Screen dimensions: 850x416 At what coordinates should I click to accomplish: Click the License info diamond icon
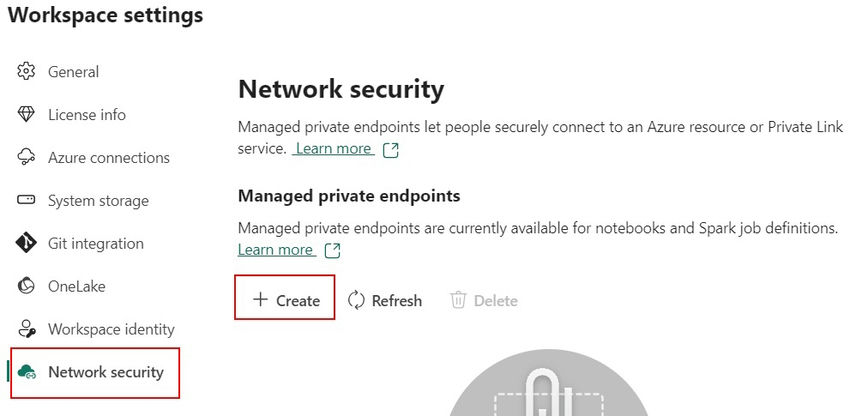[27, 115]
